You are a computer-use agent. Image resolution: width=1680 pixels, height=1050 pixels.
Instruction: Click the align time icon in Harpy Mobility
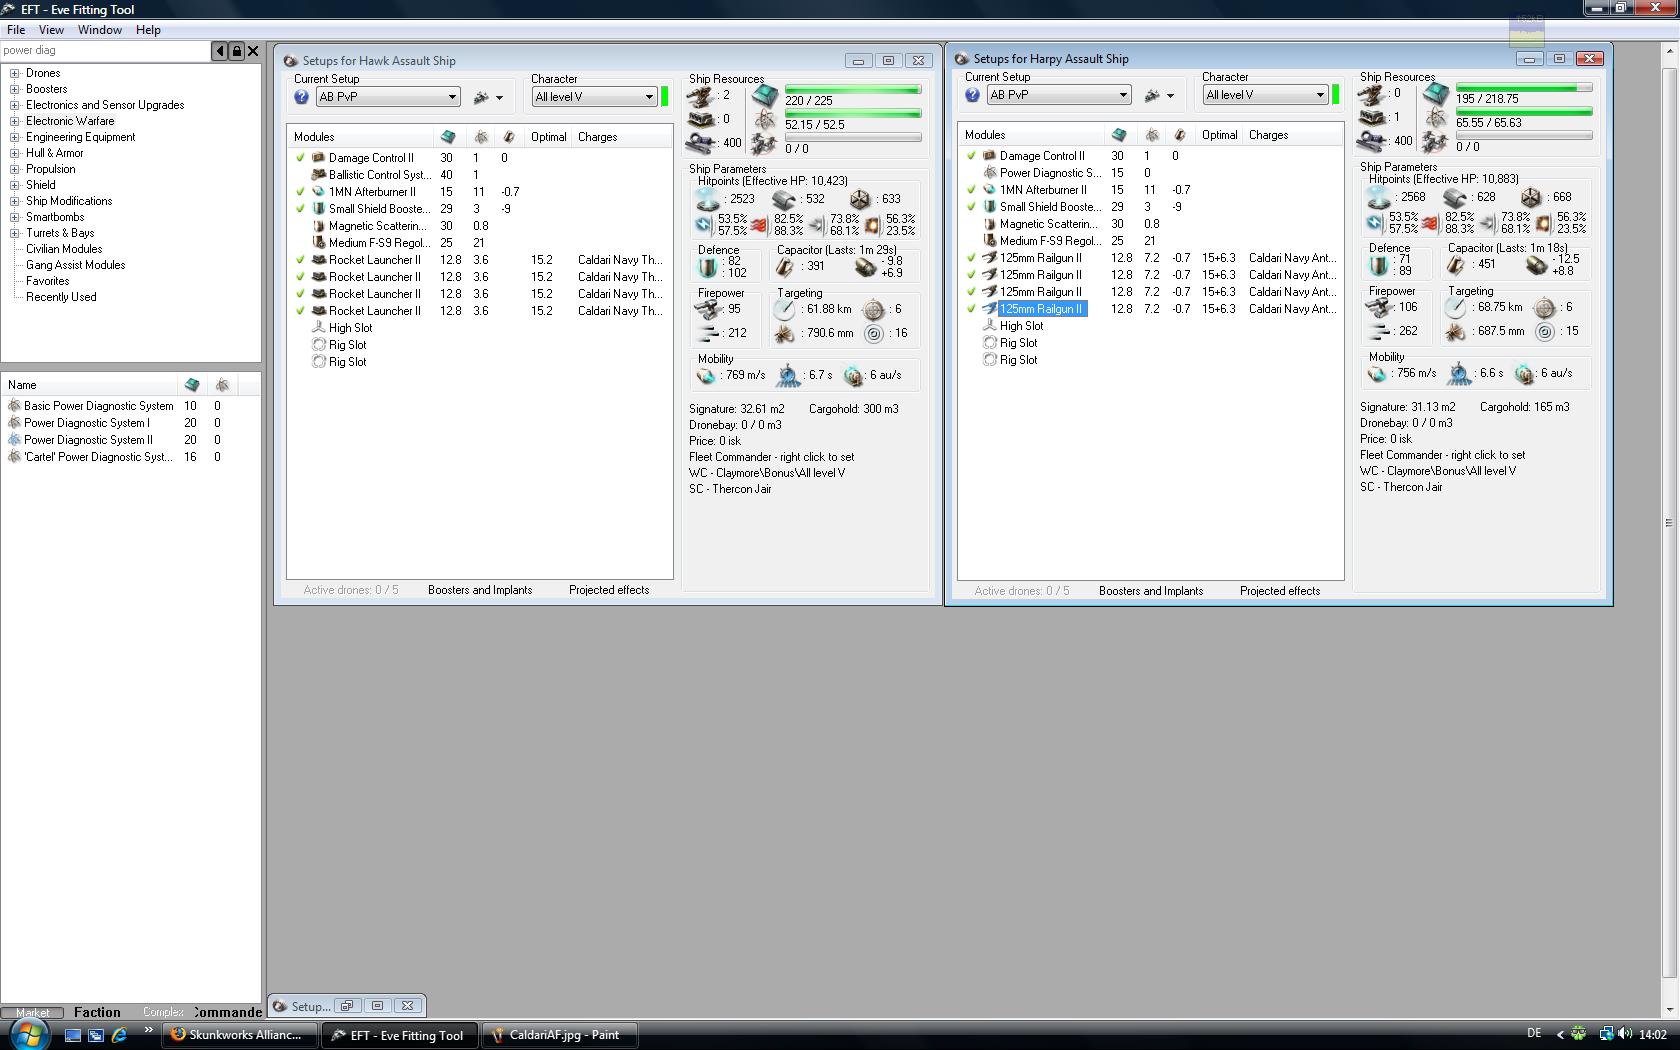click(1460, 373)
